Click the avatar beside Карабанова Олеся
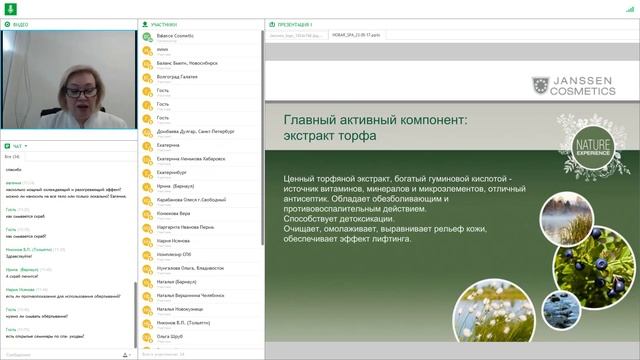The height and width of the screenshot is (360, 640). click(x=147, y=201)
